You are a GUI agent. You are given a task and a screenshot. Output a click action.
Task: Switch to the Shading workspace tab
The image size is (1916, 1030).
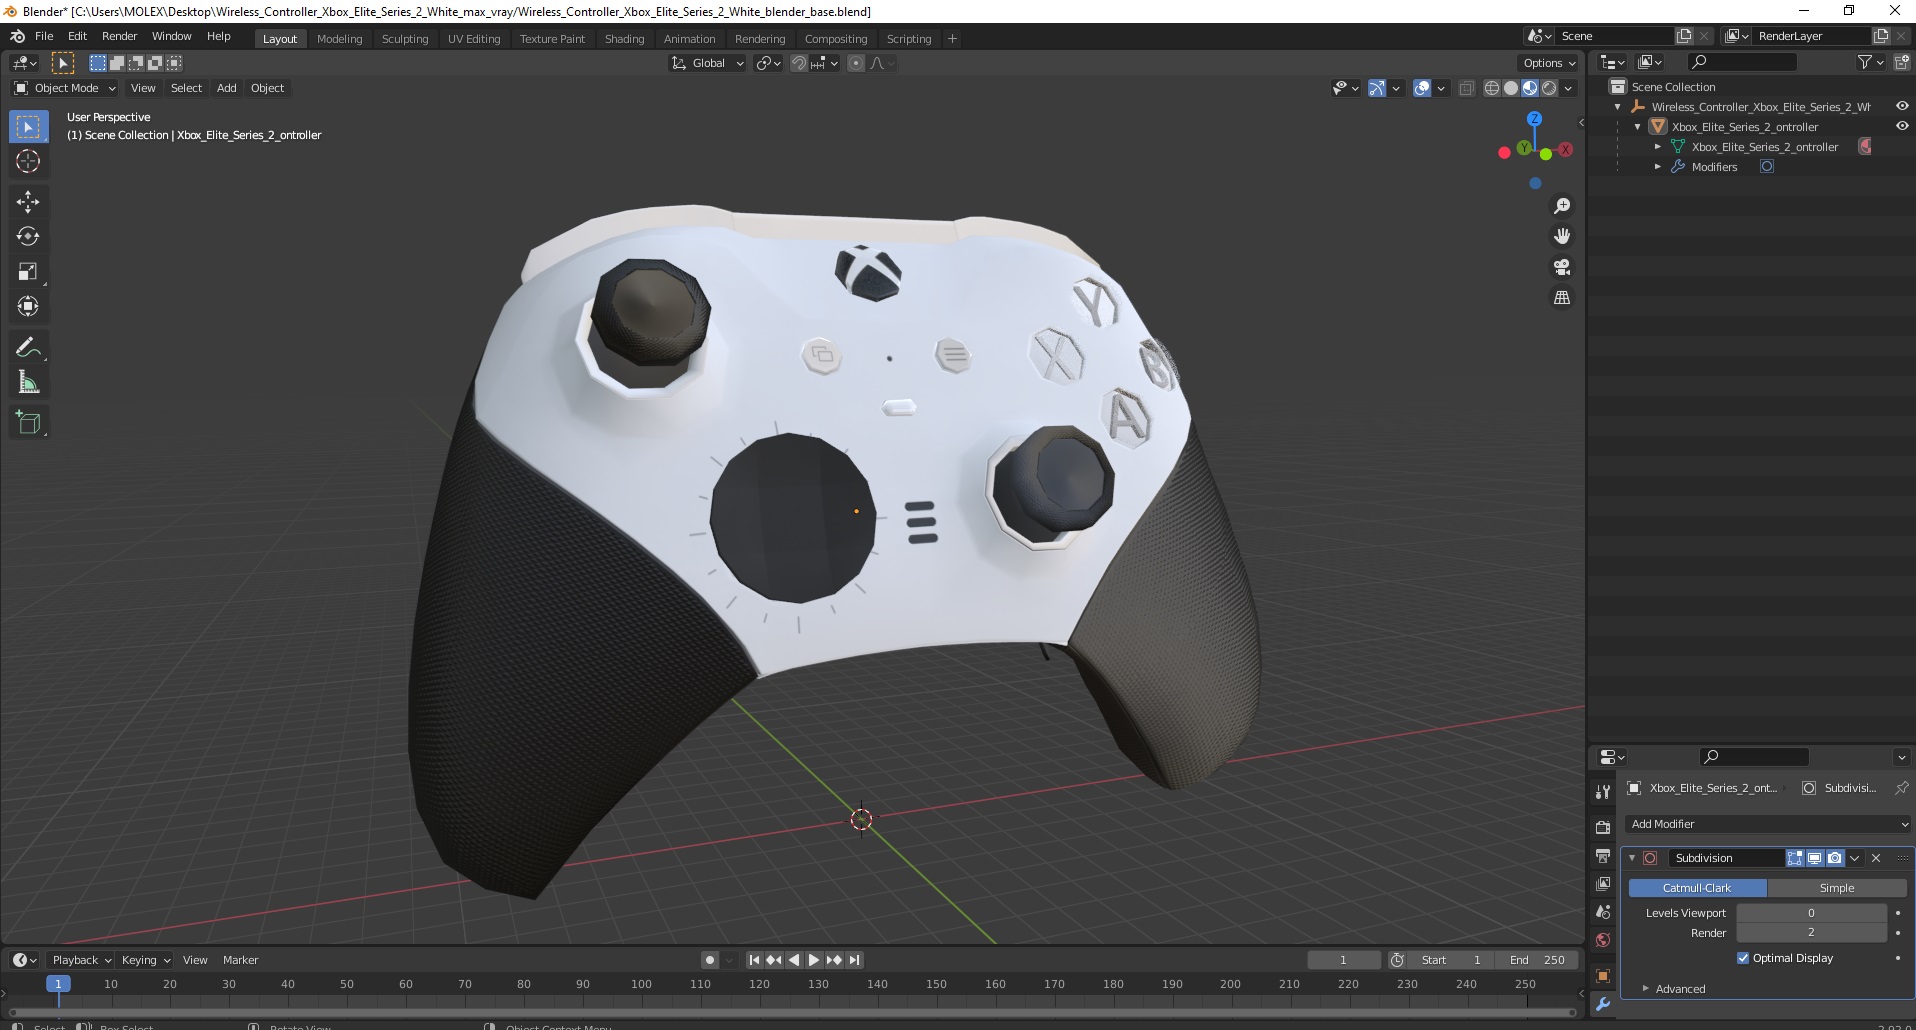pyautogui.click(x=624, y=39)
